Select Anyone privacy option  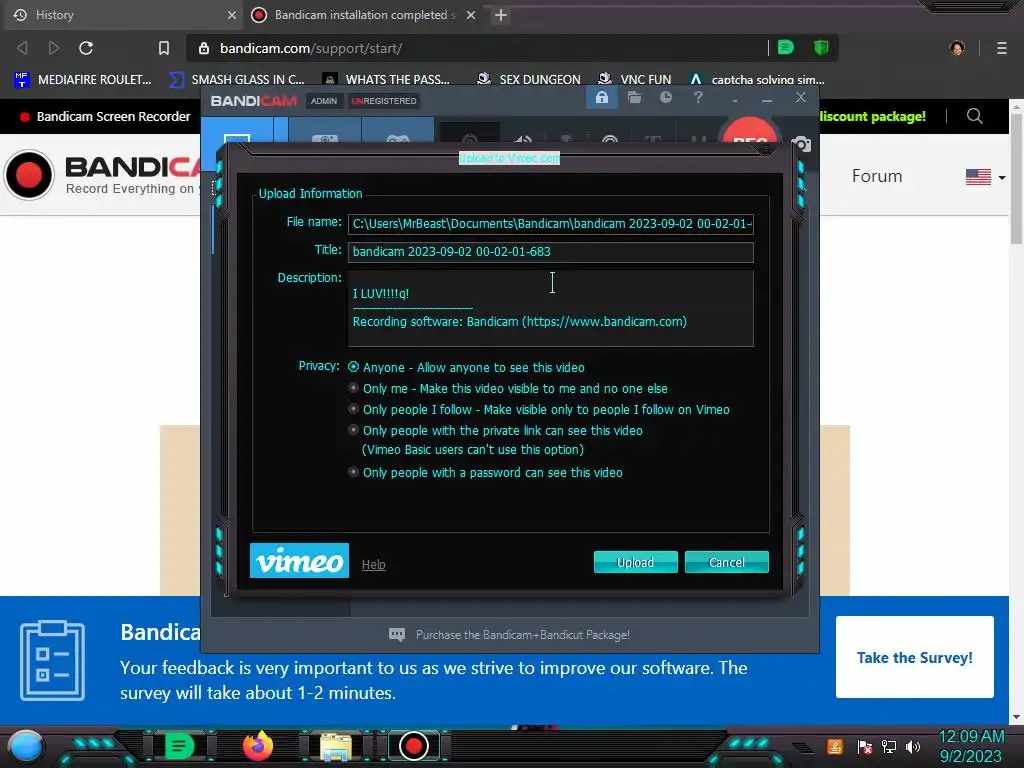pos(353,367)
